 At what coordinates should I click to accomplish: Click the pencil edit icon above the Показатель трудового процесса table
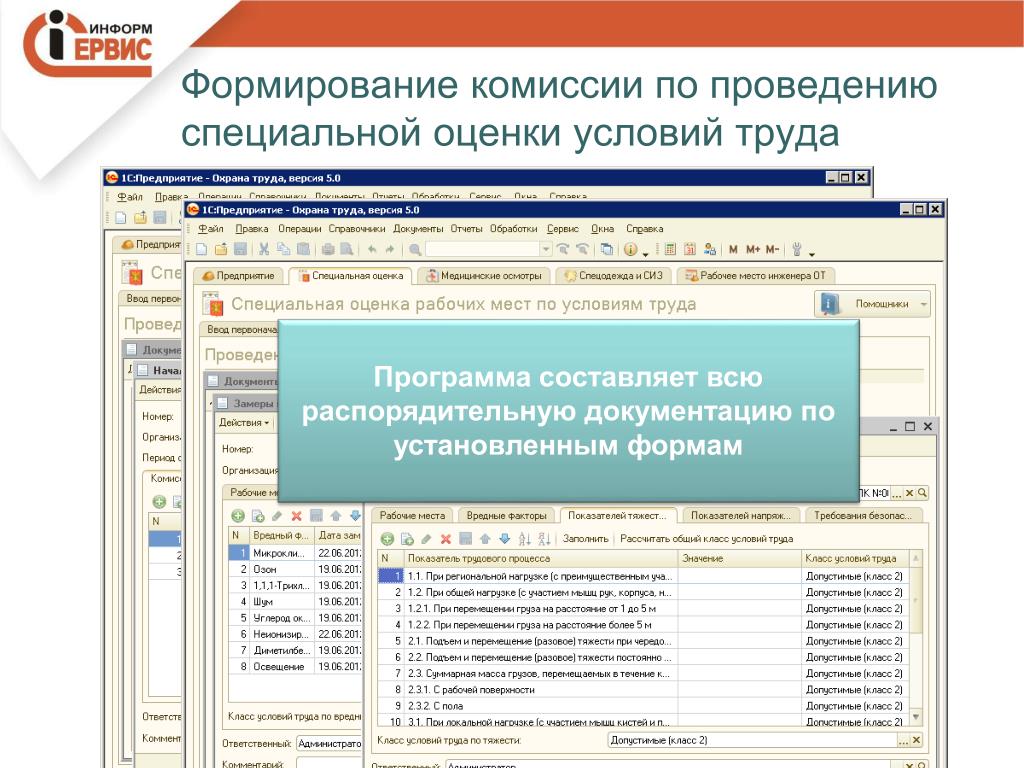coord(426,539)
